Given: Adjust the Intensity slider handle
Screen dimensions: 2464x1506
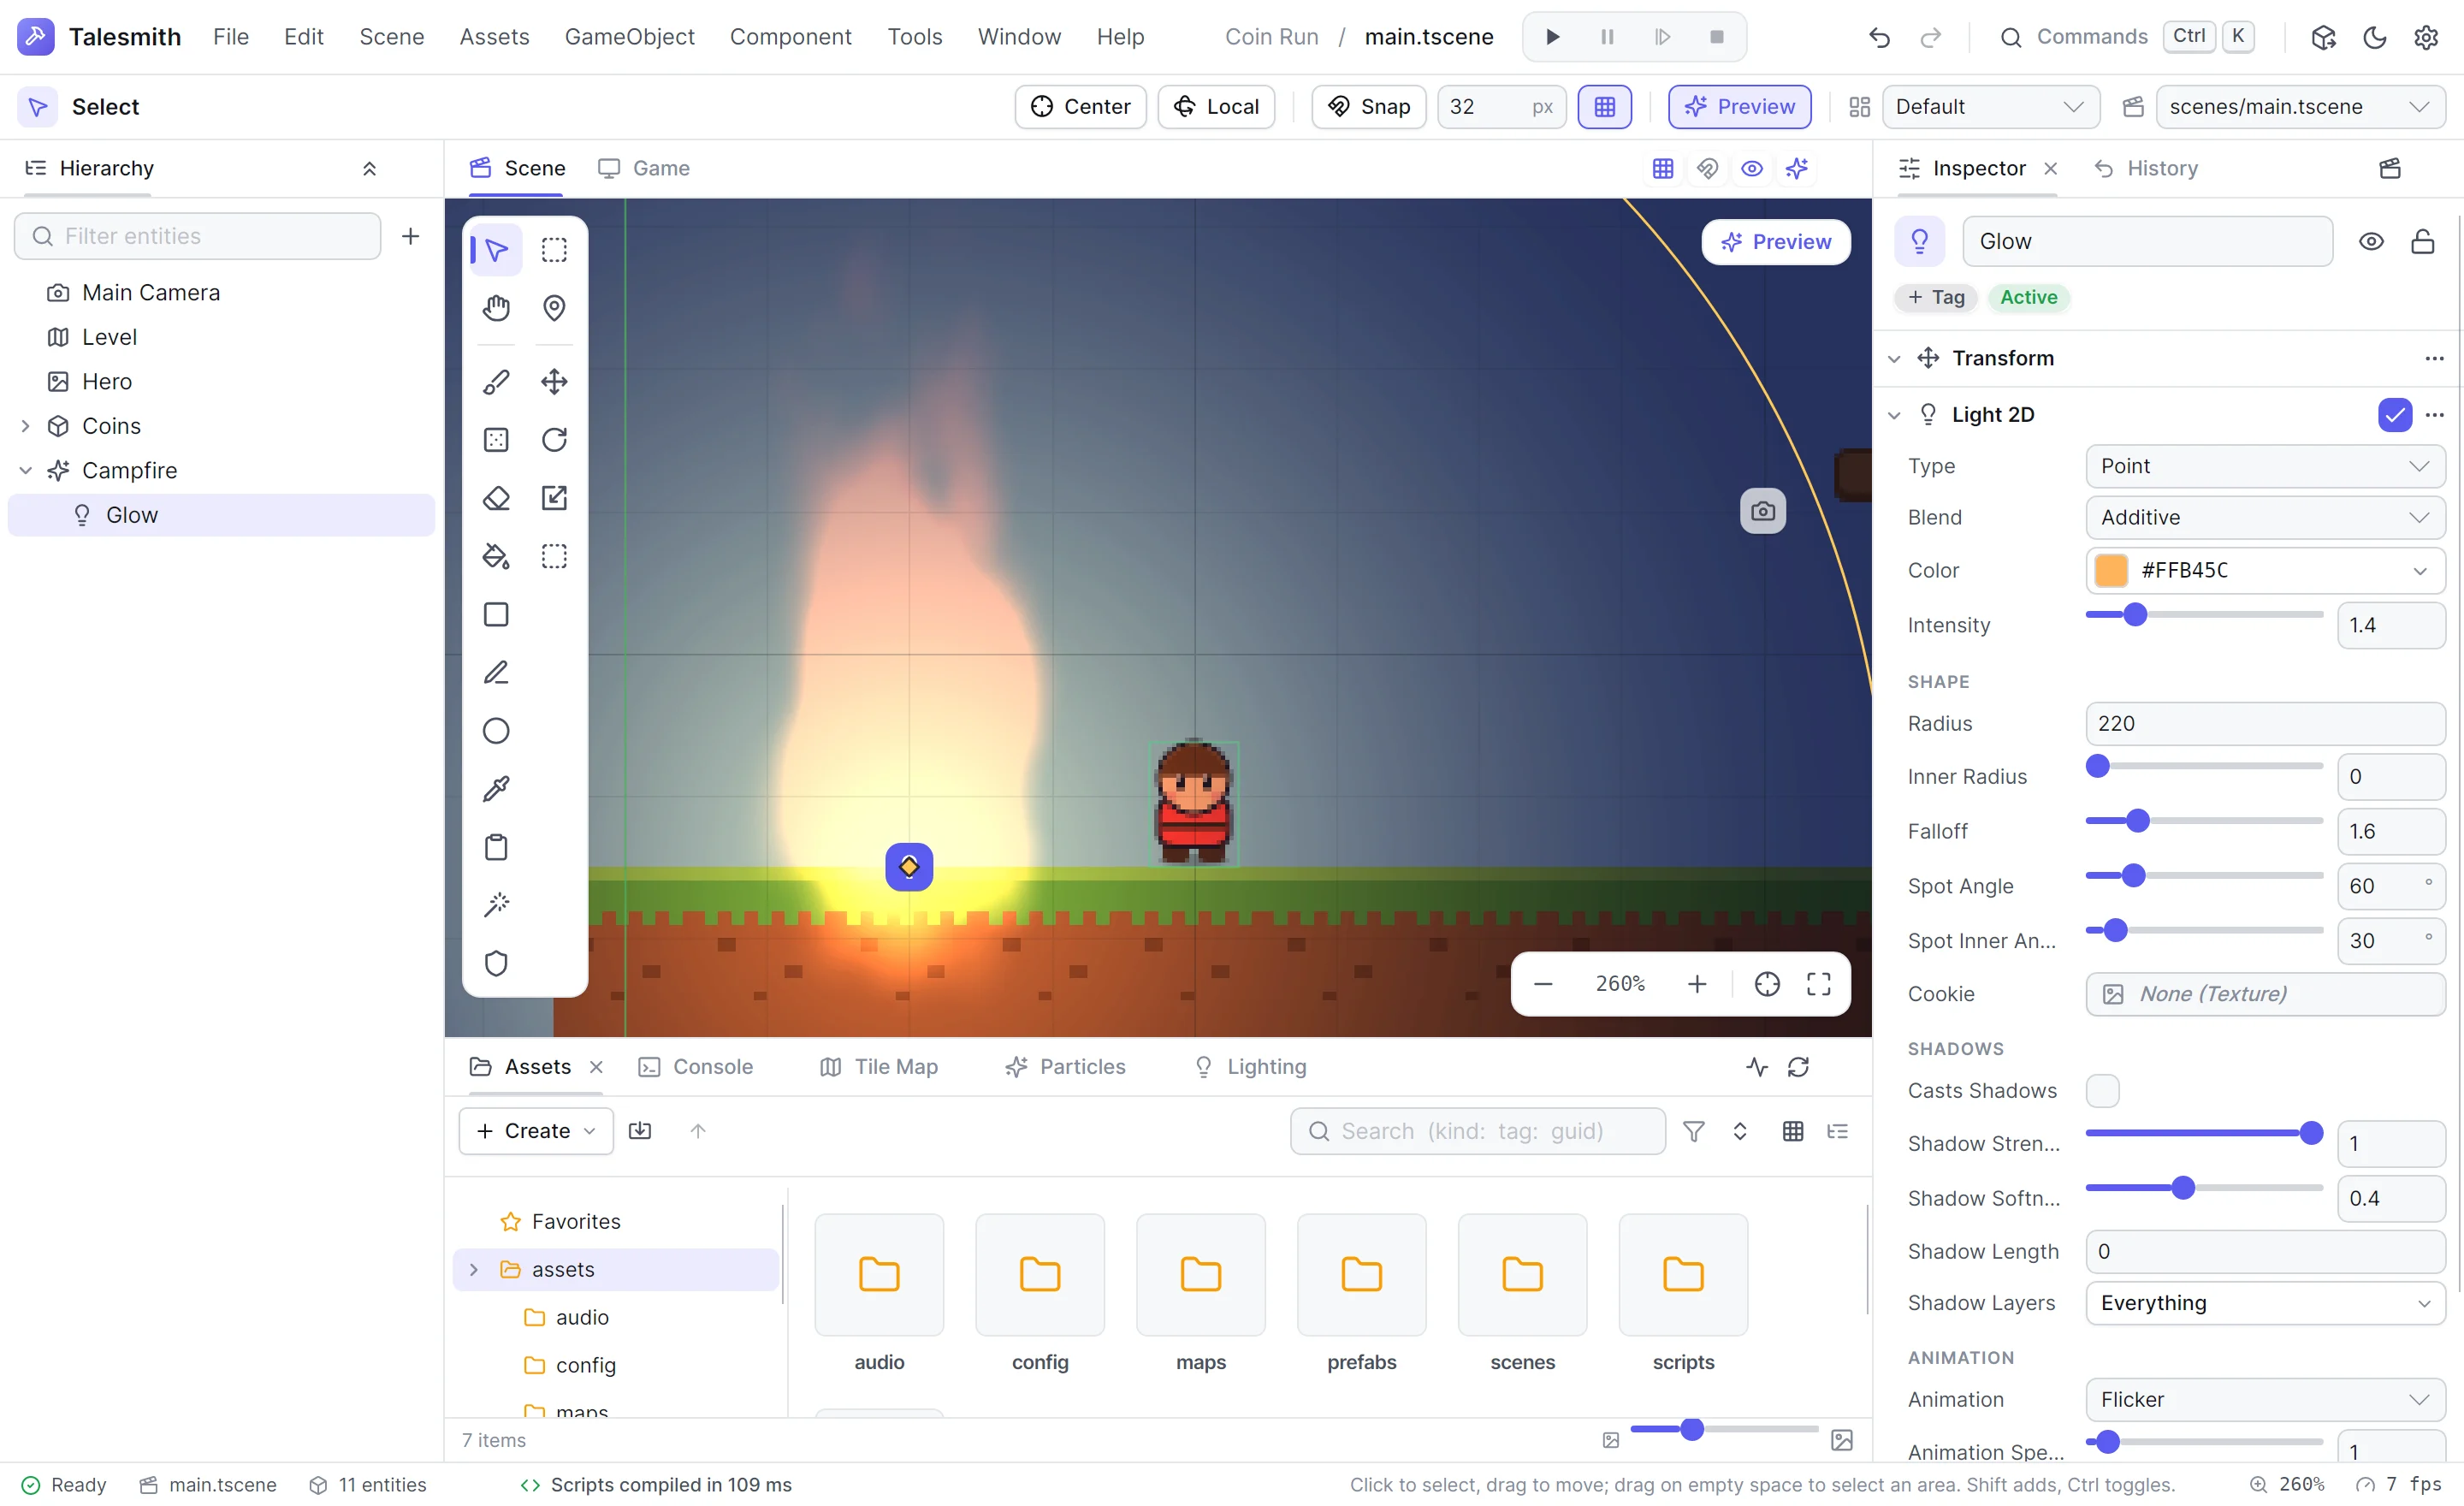Looking at the screenshot, I should (x=2134, y=614).
